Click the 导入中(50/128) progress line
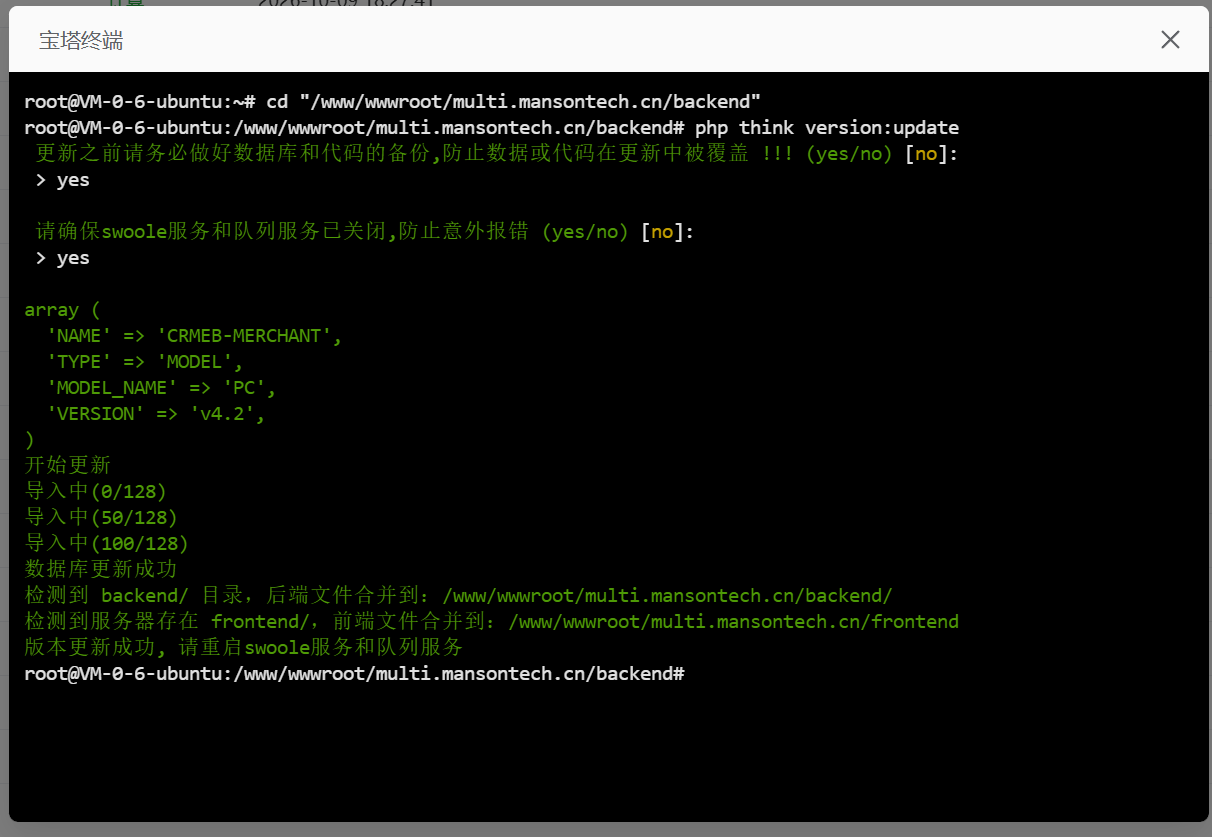This screenshot has height=837, width=1212. (101, 518)
